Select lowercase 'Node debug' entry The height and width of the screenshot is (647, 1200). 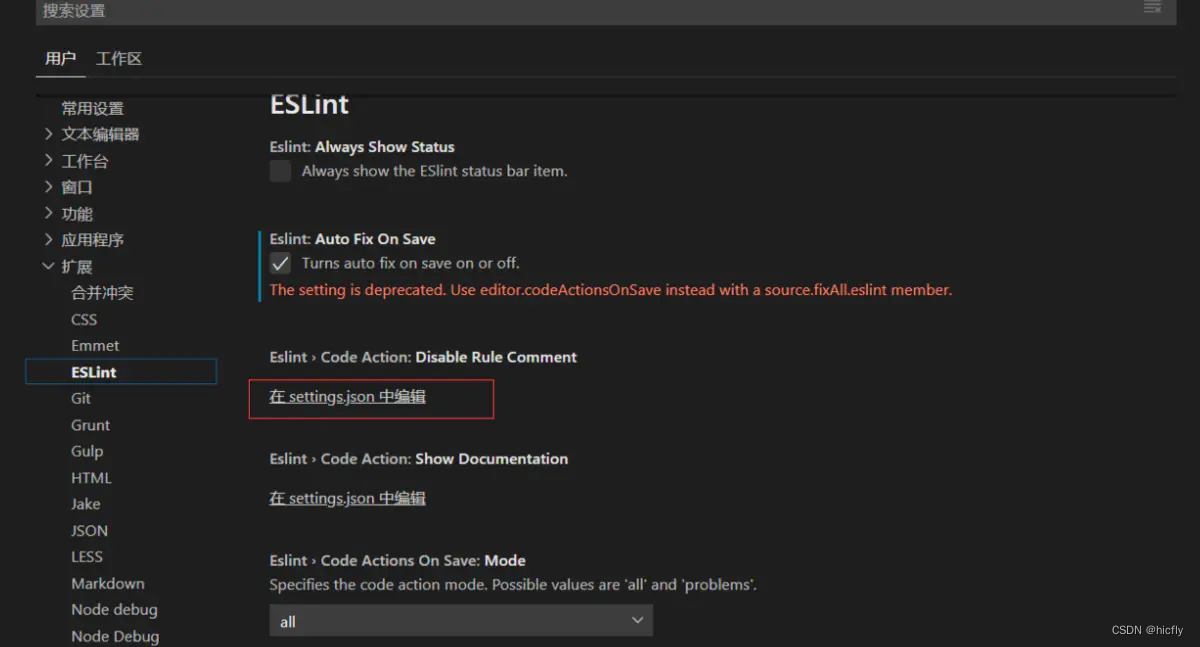tap(114, 610)
